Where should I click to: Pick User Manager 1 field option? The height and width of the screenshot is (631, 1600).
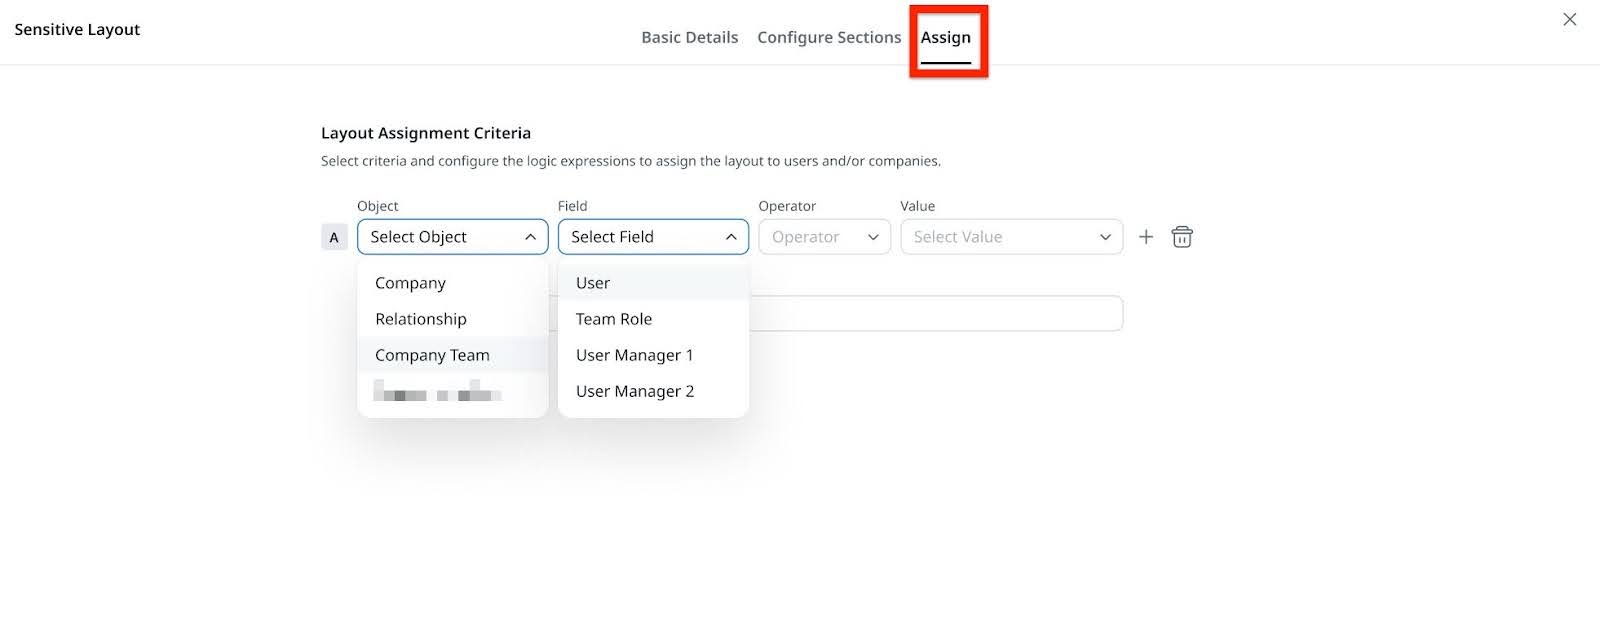[x=653, y=355]
